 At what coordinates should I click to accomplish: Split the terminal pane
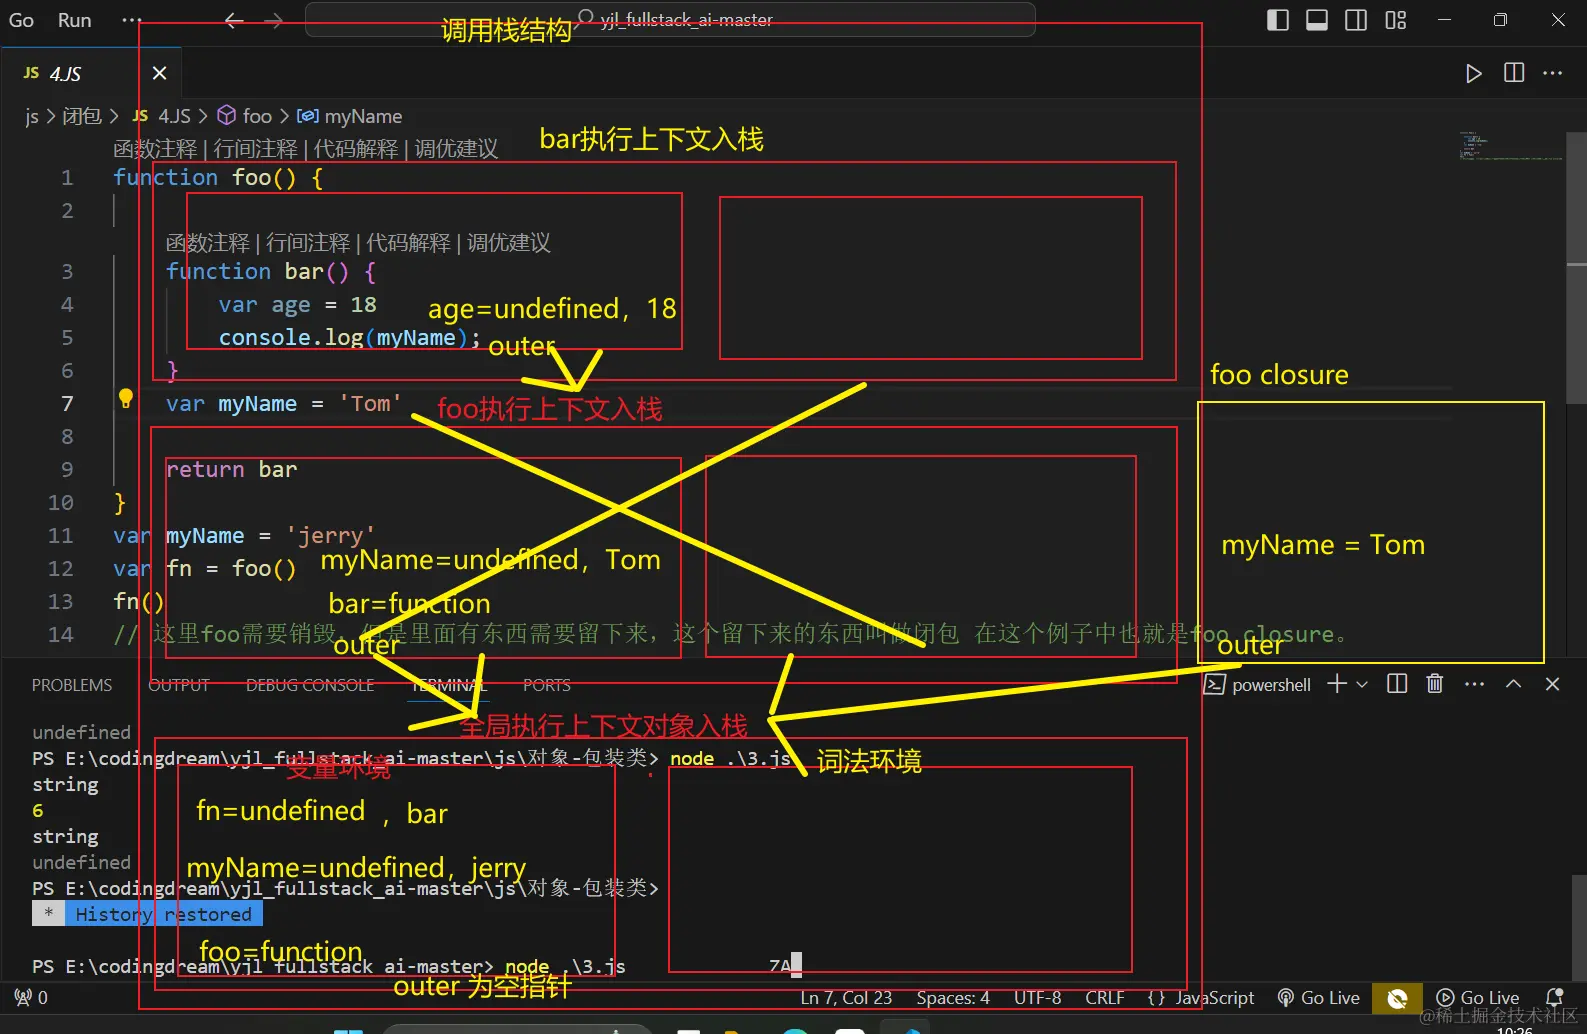point(1397,684)
